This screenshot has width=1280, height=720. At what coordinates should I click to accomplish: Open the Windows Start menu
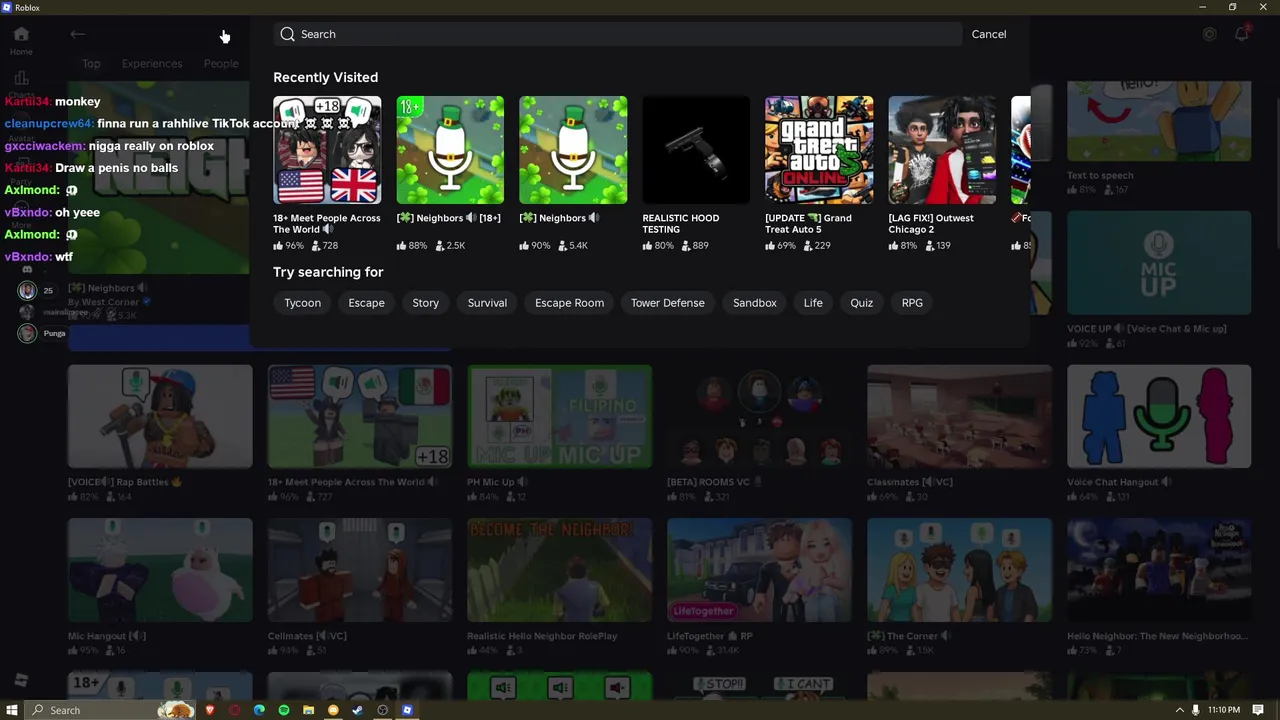[x=12, y=710]
